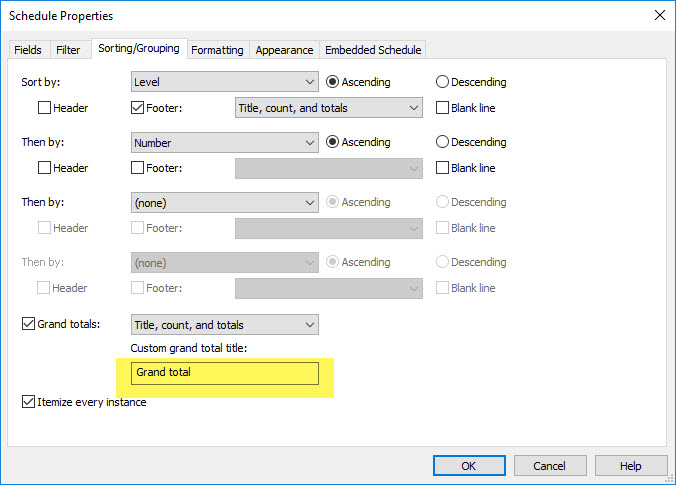Open the first Footer type dropdown
Image resolution: width=676 pixels, height=485 pixels.
[x=329, y=108]
